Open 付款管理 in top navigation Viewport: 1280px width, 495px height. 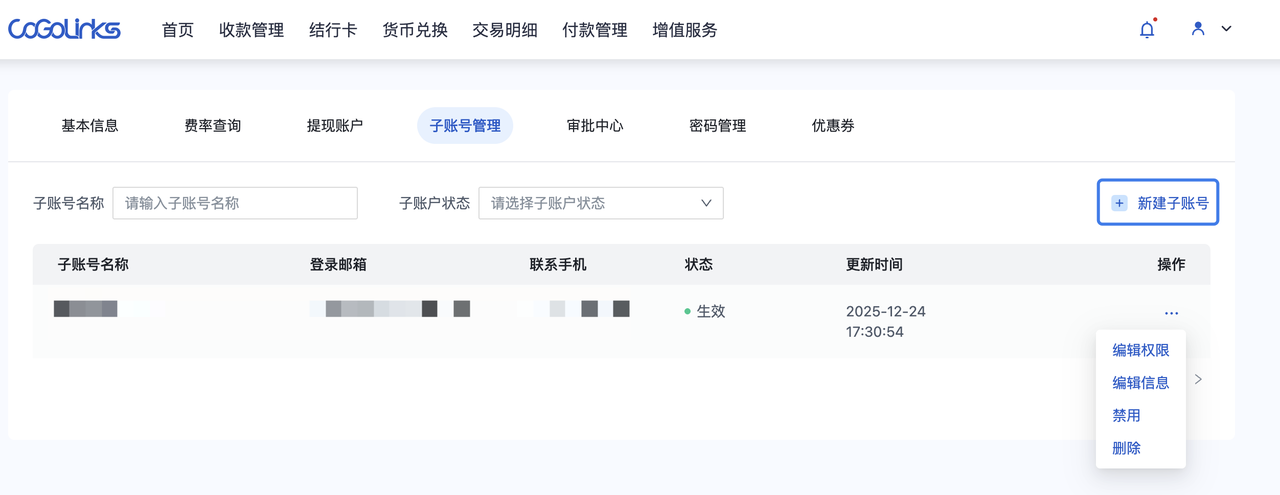tap(595, 30)
